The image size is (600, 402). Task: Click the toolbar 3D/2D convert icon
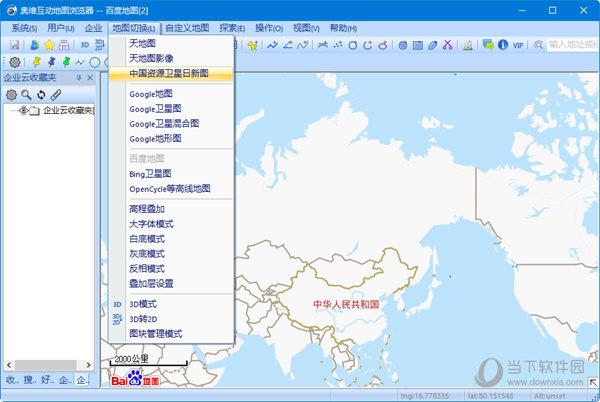pyautogui.click(x=99, y=45)
